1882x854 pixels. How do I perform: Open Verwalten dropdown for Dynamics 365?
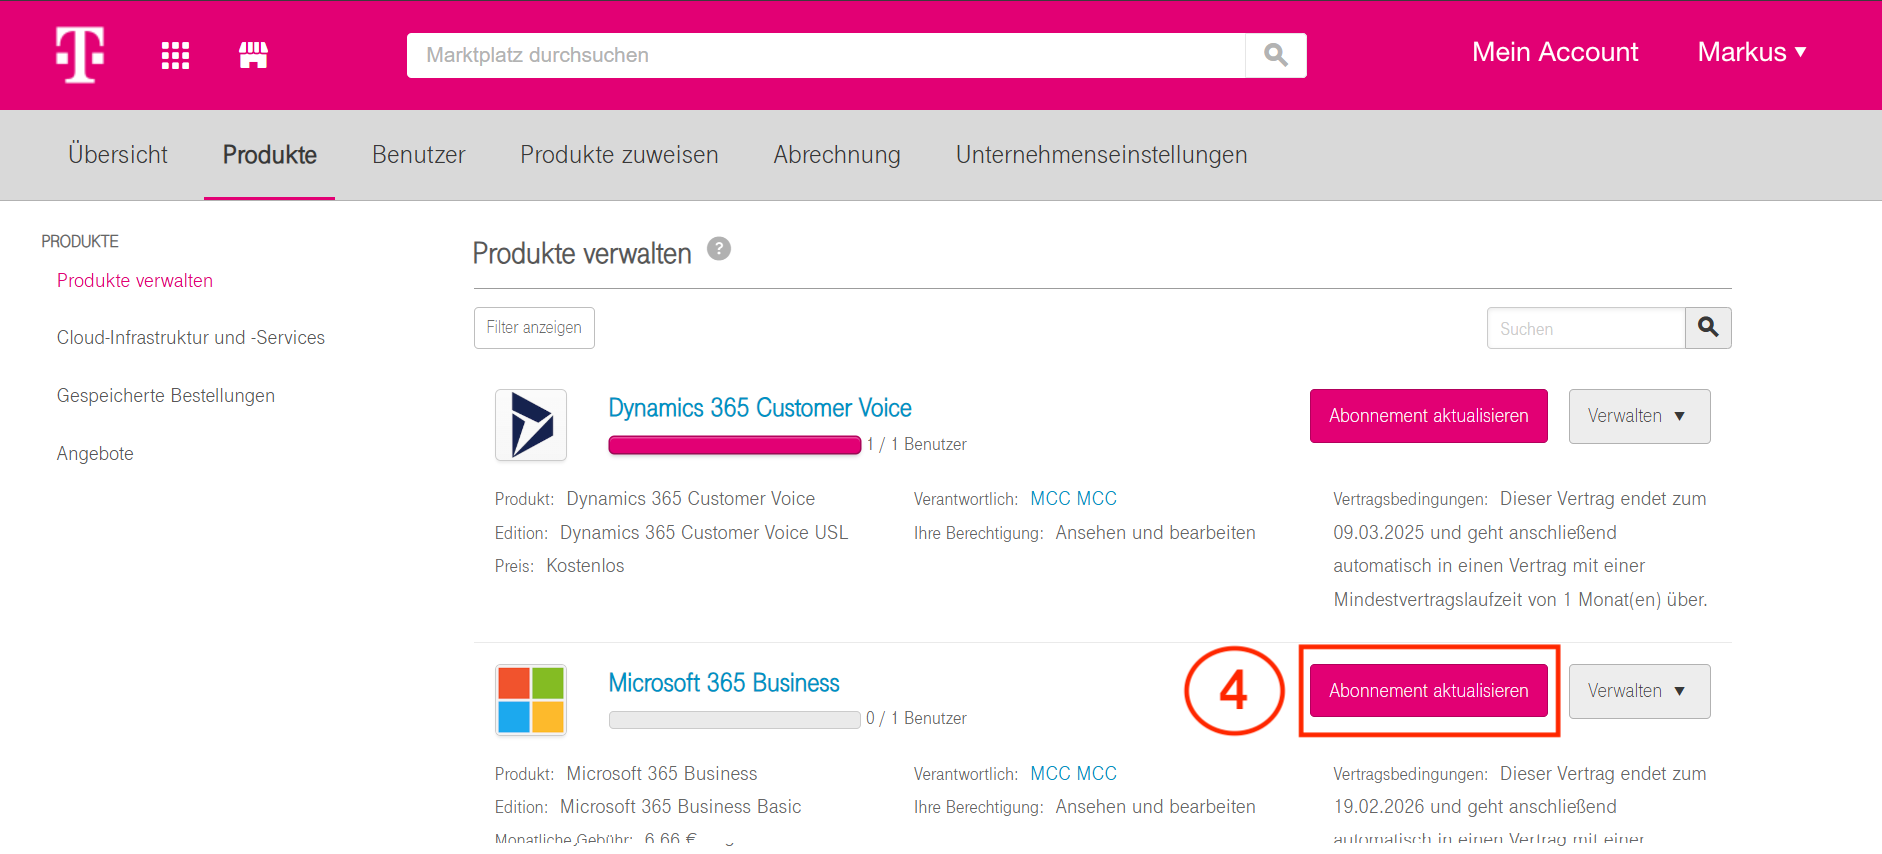(1638, 416)
